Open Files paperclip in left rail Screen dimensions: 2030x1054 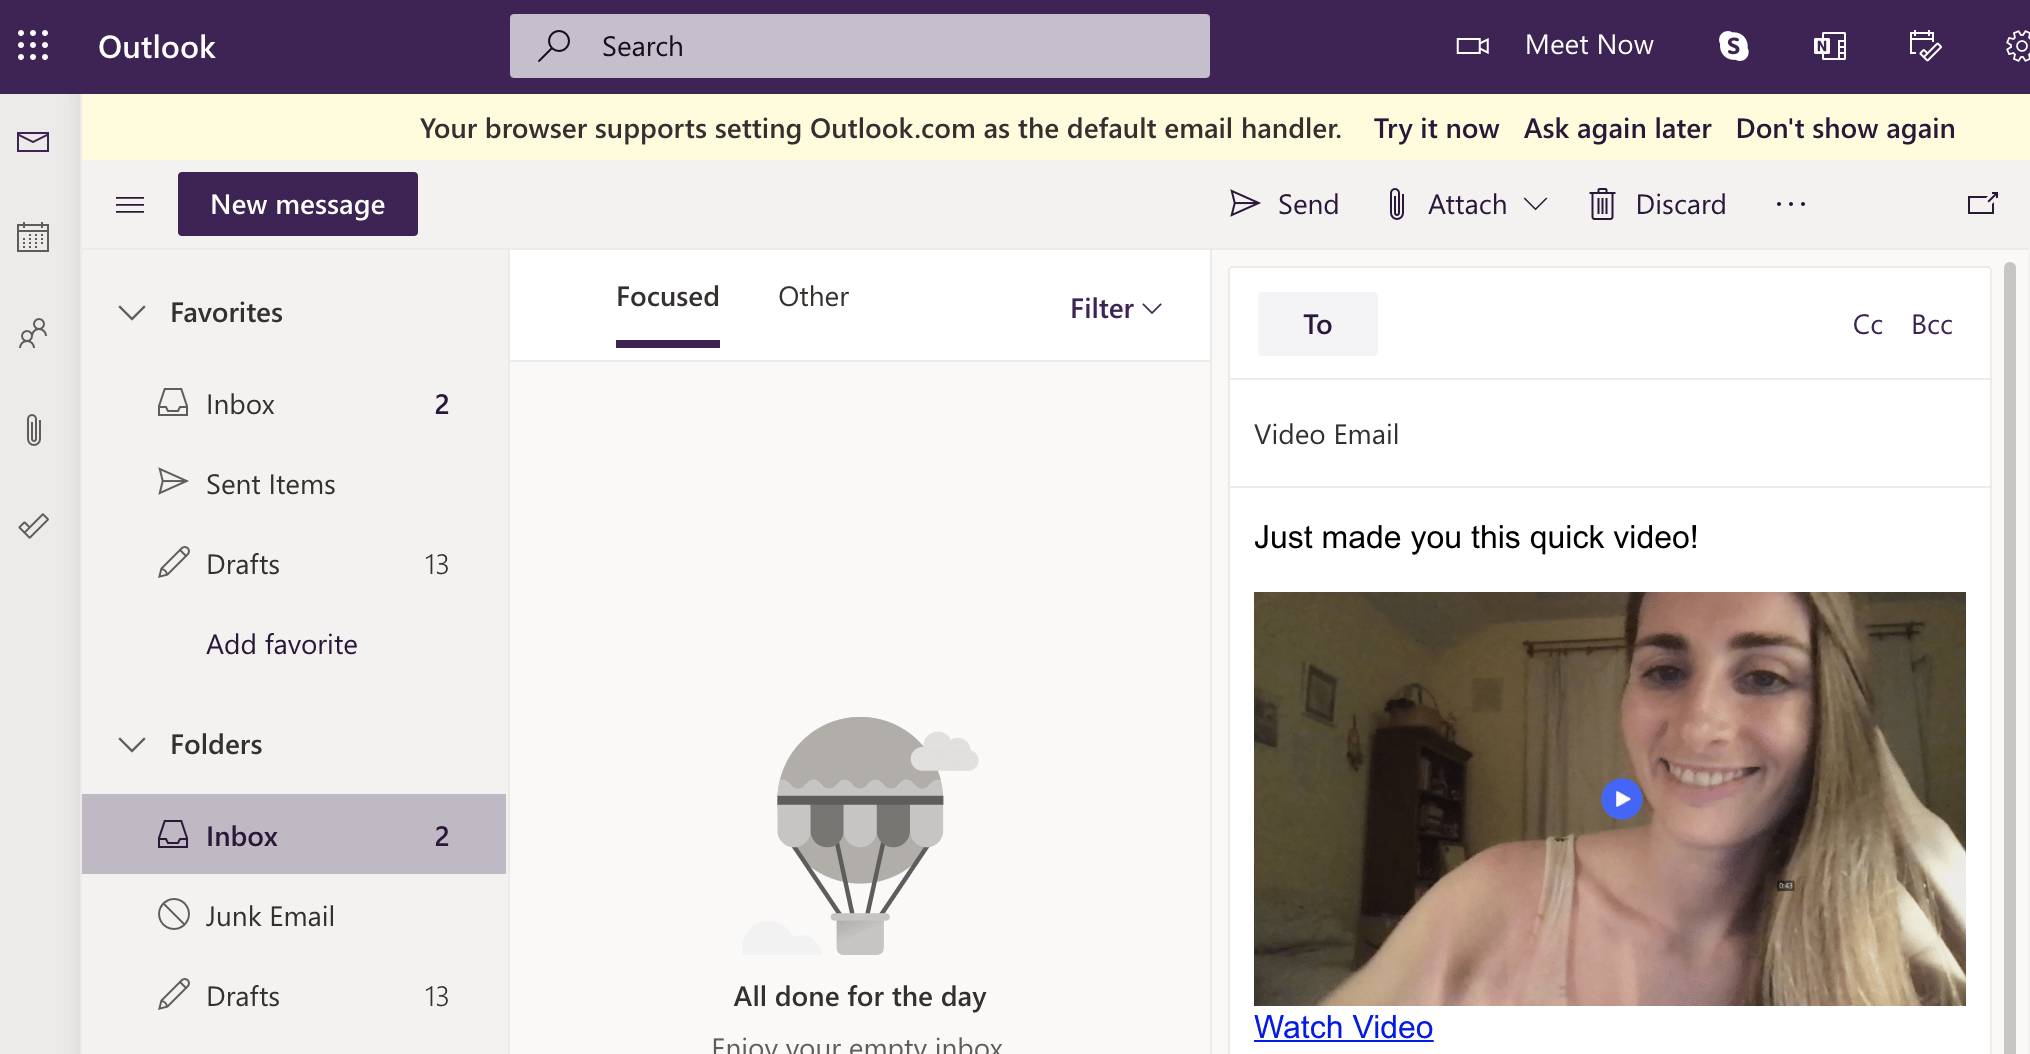point(33,430)
